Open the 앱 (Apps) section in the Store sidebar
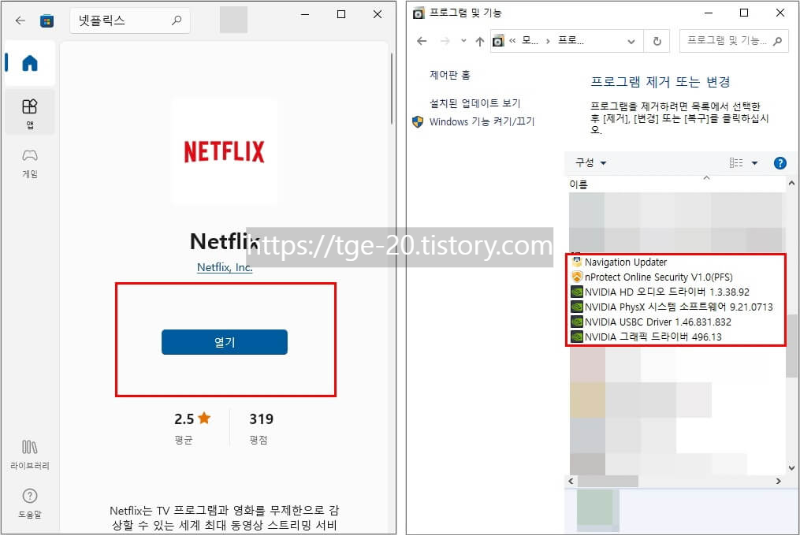 coord(30,113)
